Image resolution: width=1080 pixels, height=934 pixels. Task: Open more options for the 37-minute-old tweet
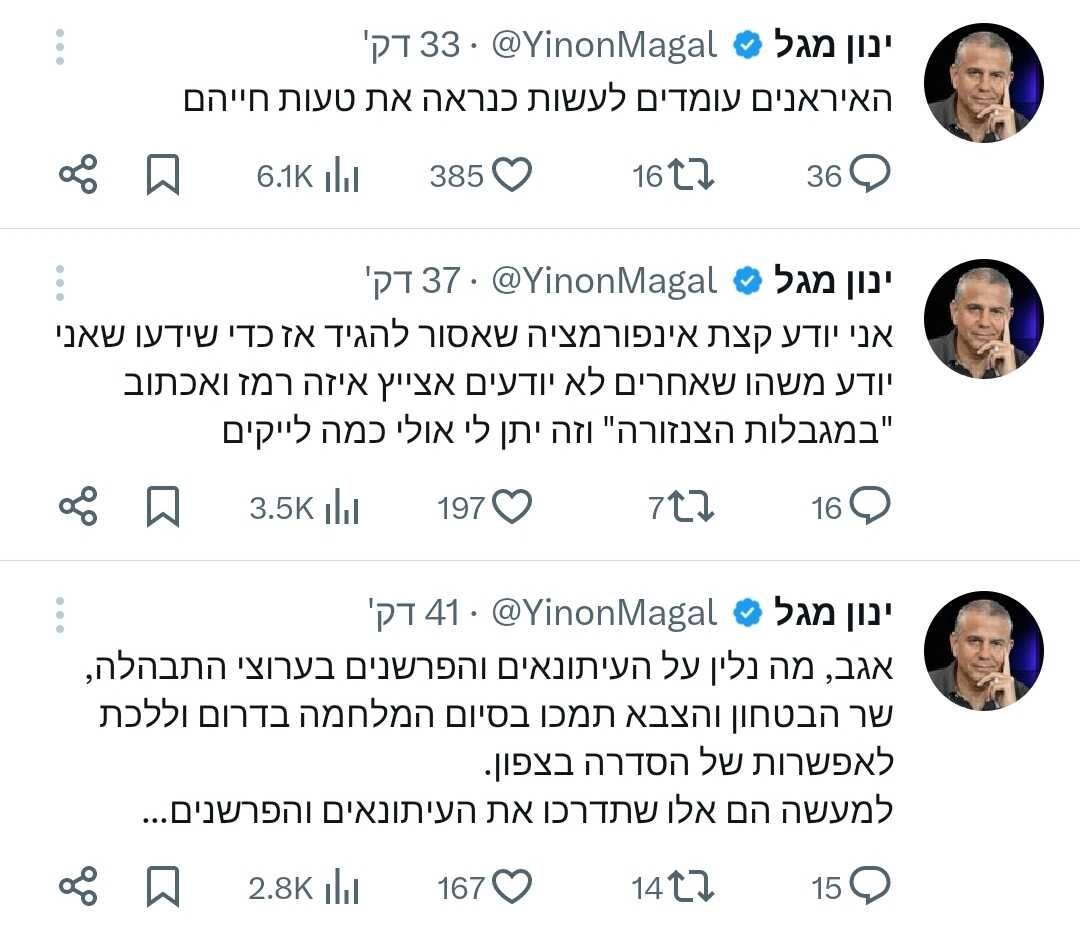(x=60, y=283)
